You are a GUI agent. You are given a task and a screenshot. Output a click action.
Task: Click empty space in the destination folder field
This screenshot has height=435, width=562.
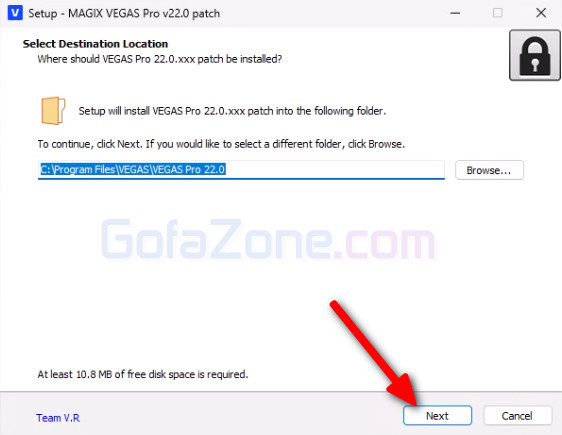point(333,169)
